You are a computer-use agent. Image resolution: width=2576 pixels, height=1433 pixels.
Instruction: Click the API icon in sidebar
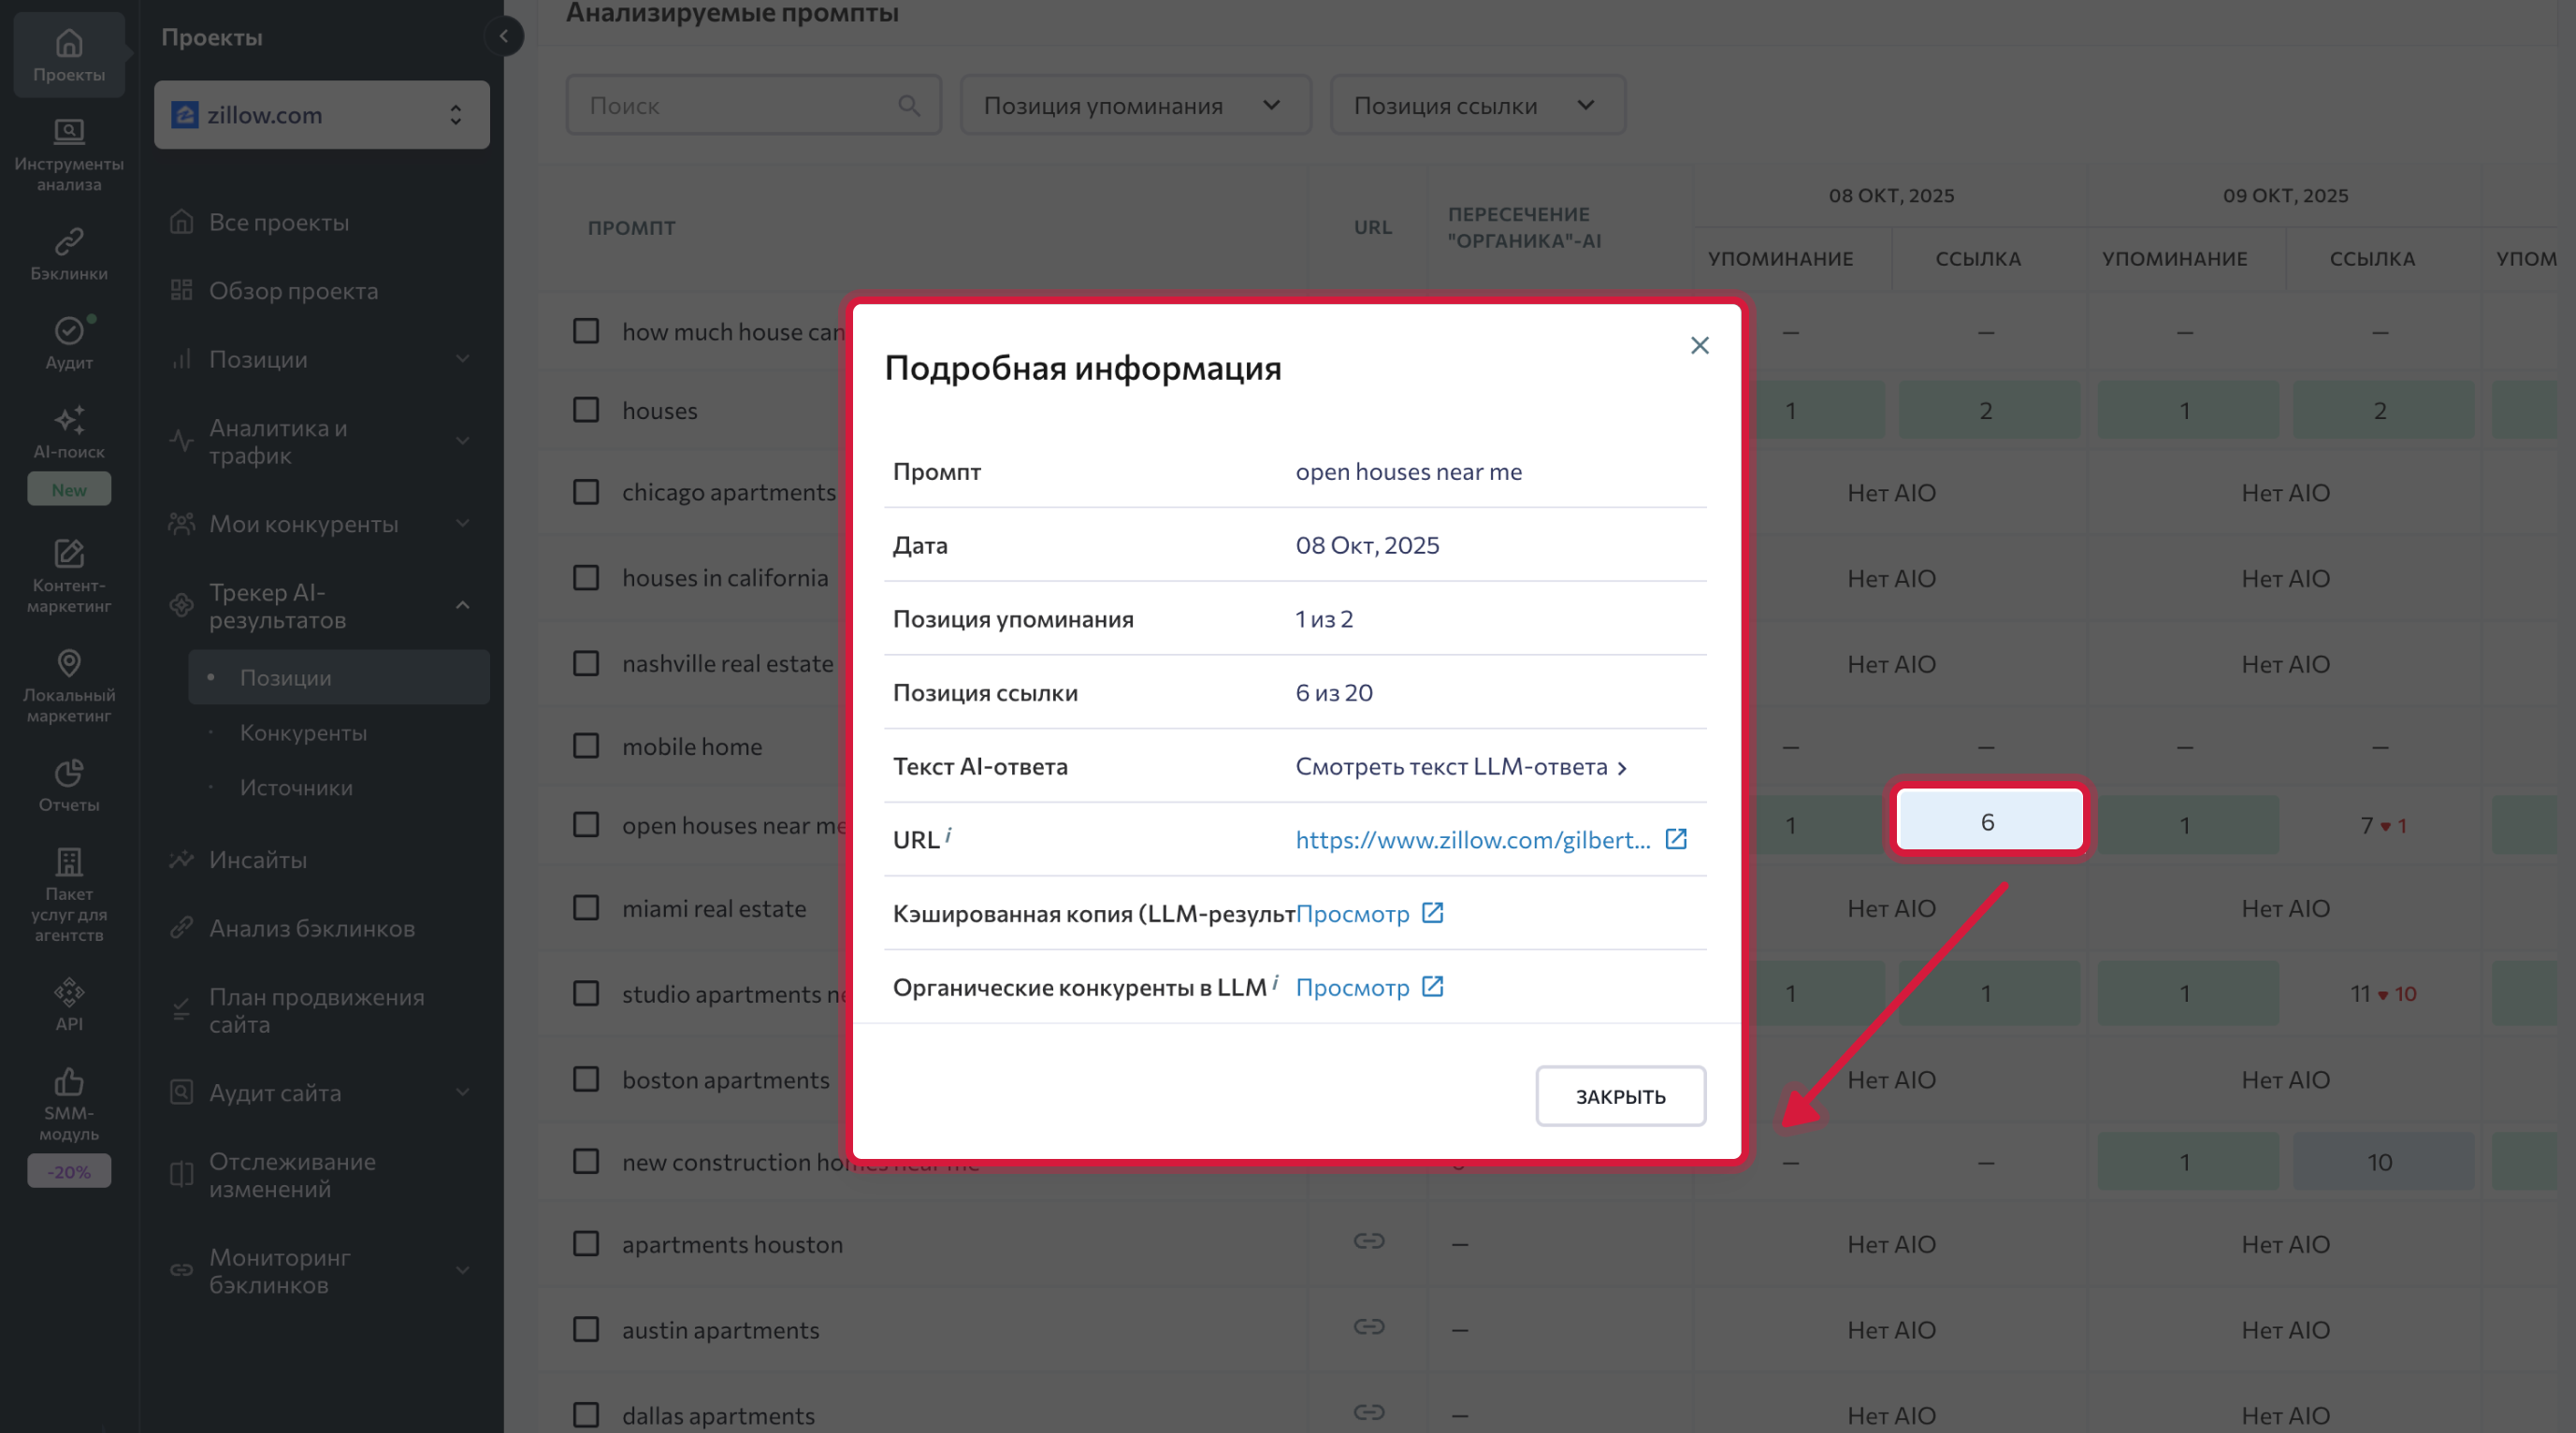click(x=68, y=992)
